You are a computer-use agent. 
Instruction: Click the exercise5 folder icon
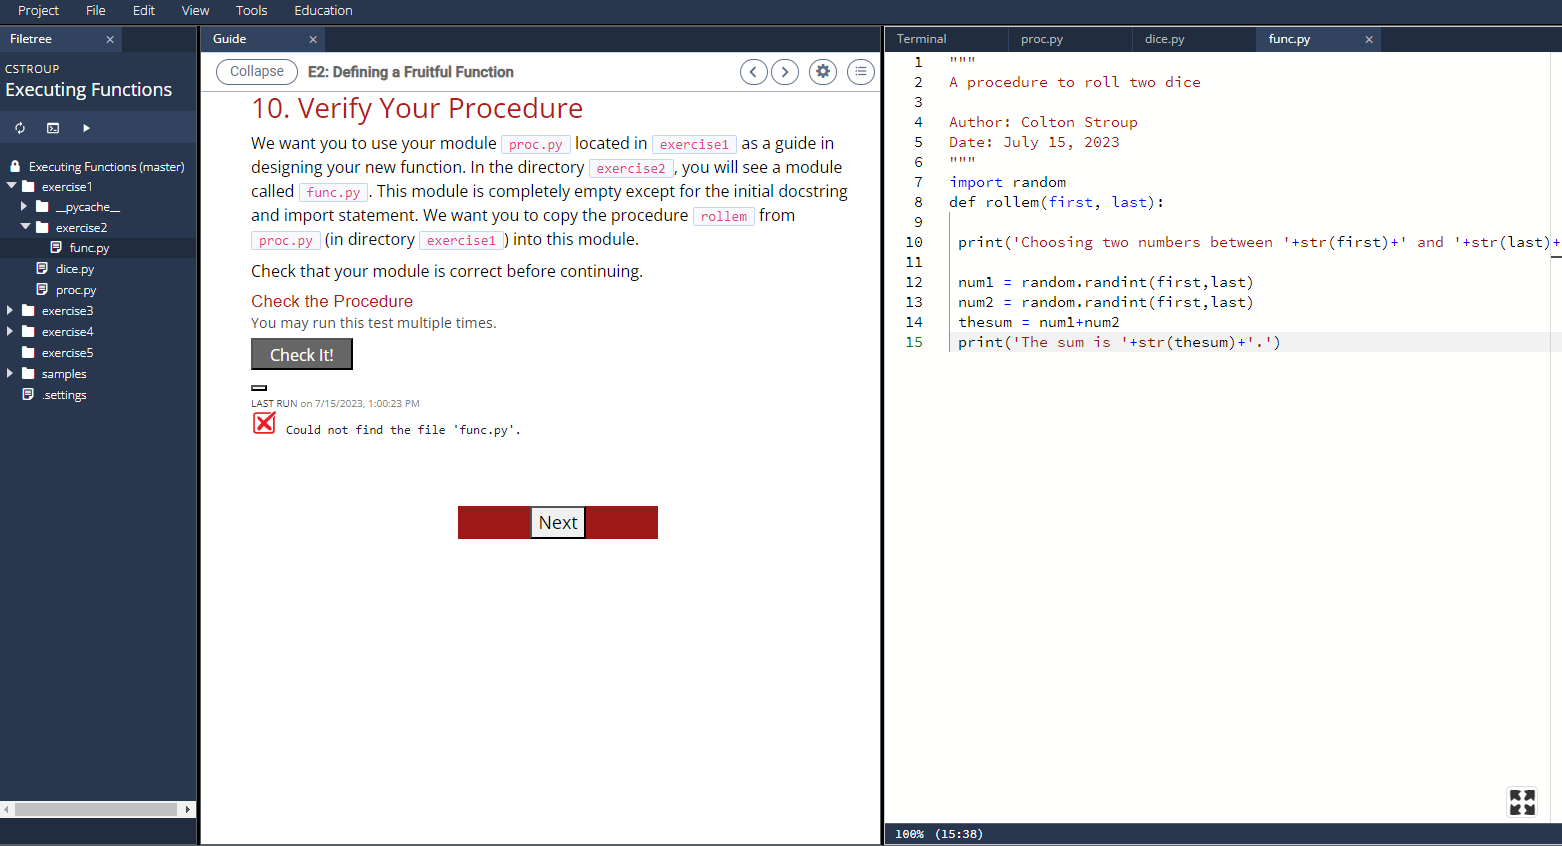coord(28,352)
